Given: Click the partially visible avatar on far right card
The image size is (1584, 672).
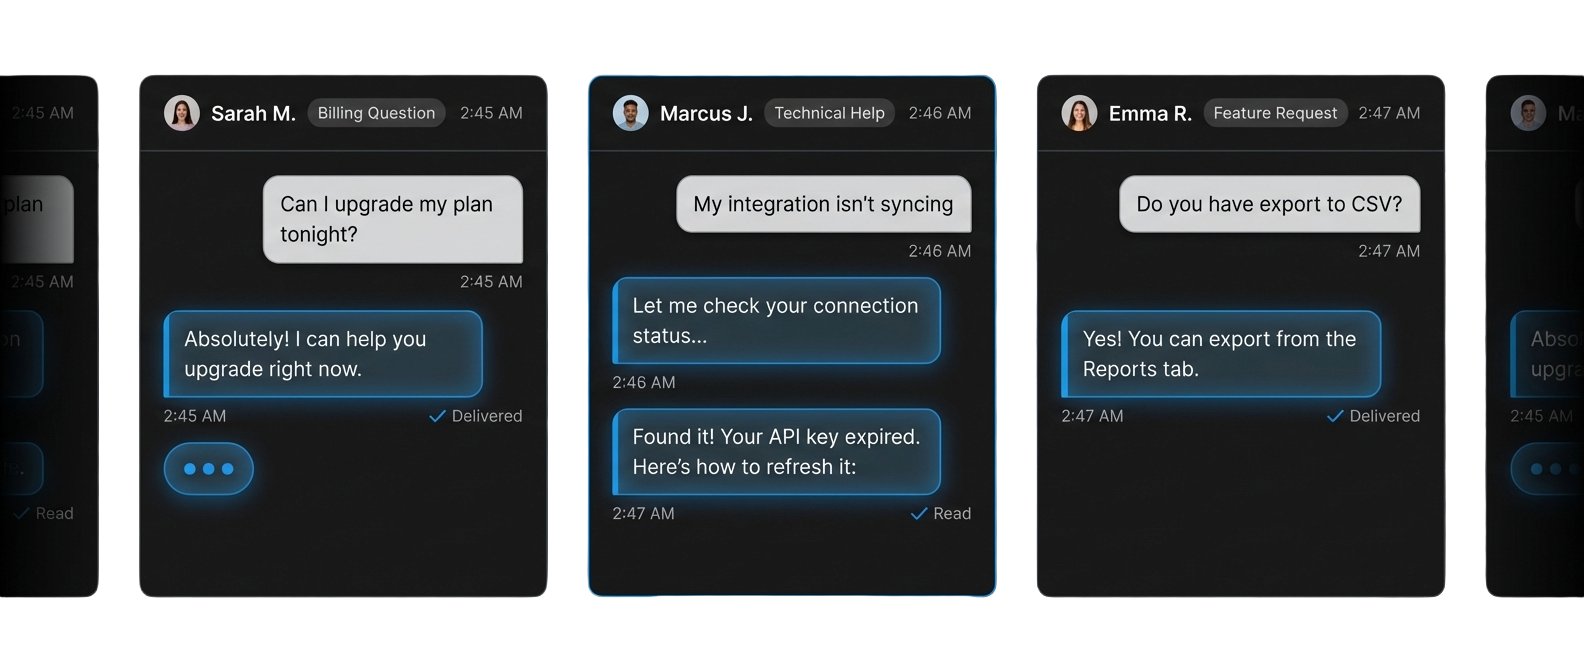Looking at the screenshot, I should (1527, 113).
